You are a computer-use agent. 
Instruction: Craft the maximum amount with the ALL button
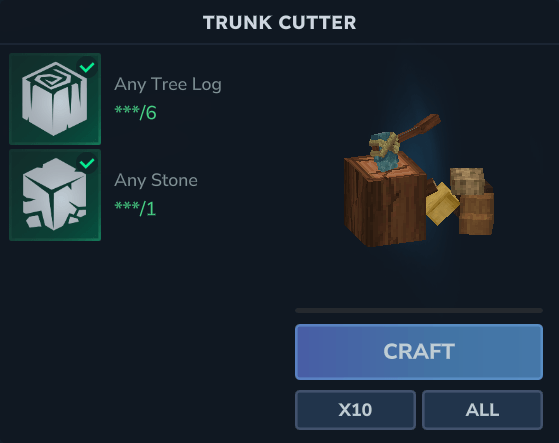coord(482,410)
